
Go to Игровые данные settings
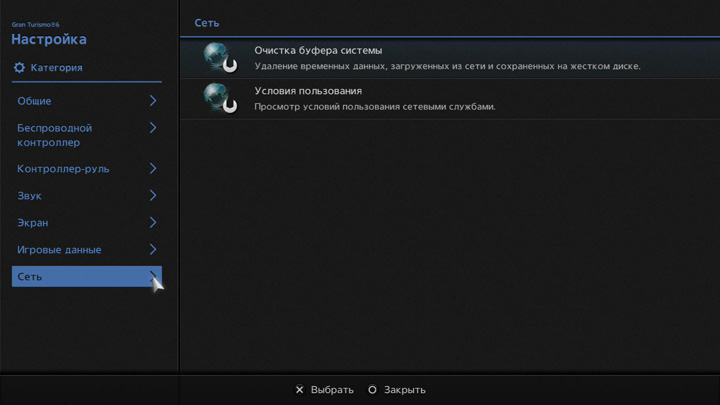[59, 250]
